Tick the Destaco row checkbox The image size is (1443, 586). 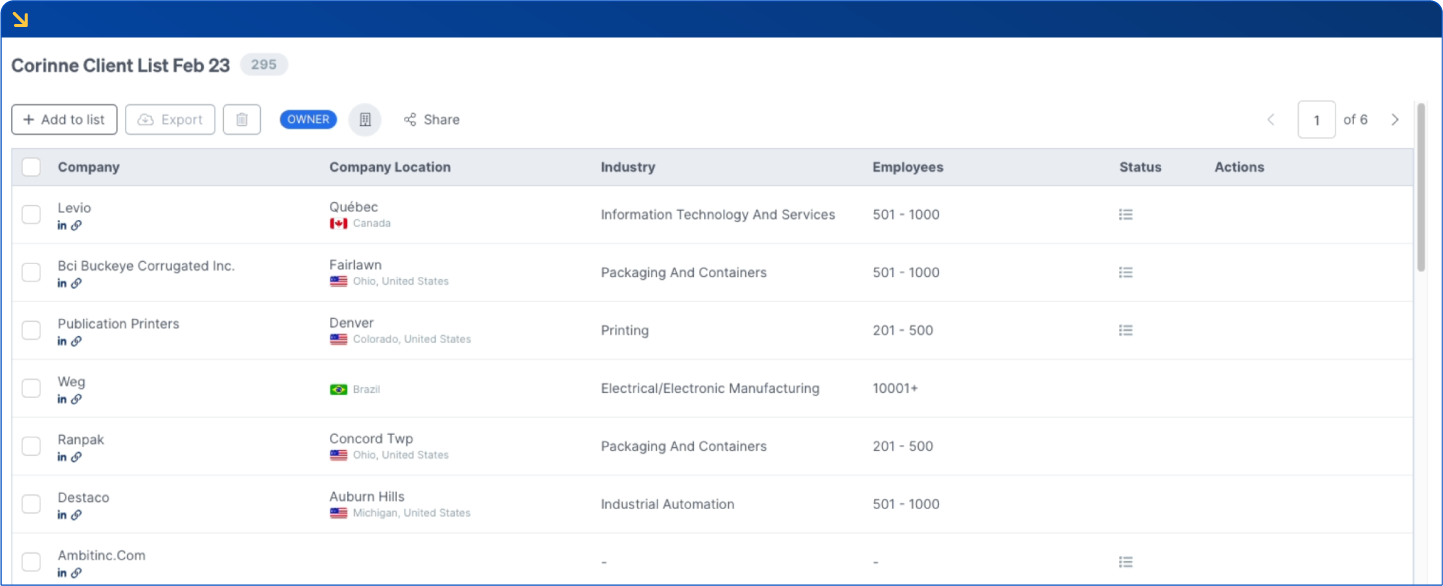coord(31,504)
